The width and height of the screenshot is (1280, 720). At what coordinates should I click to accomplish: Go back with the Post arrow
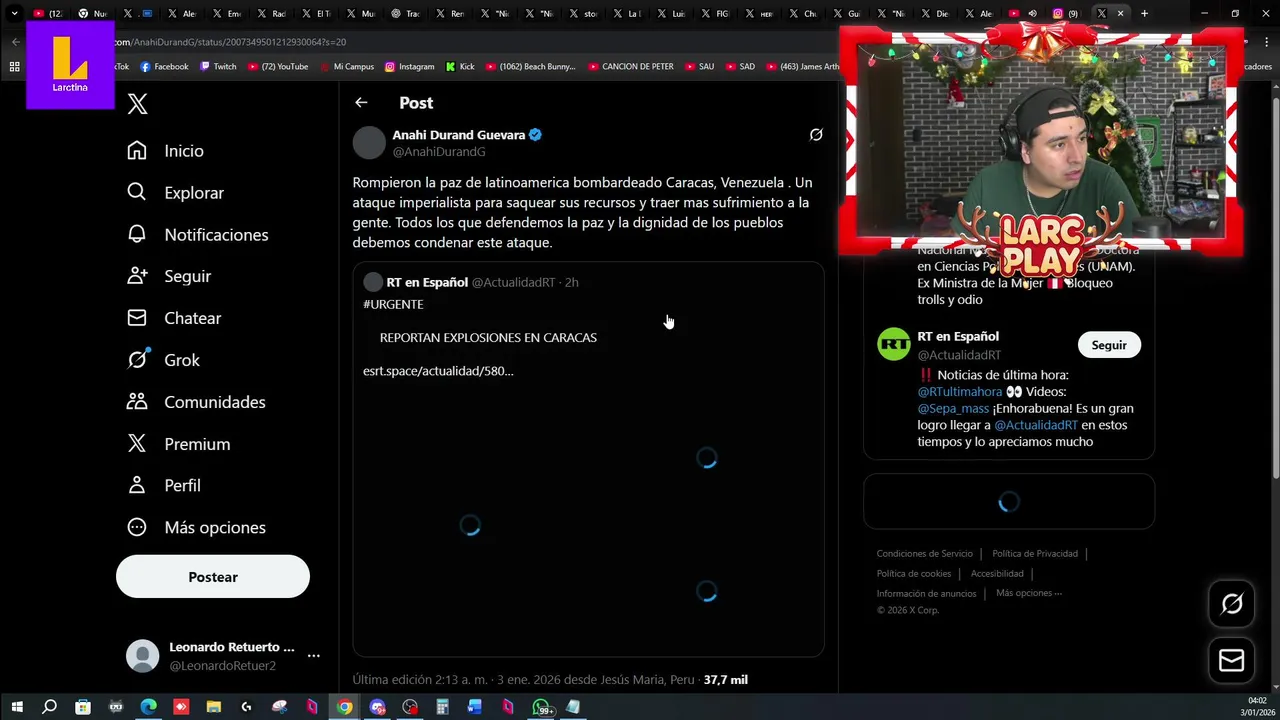(361, 103)
